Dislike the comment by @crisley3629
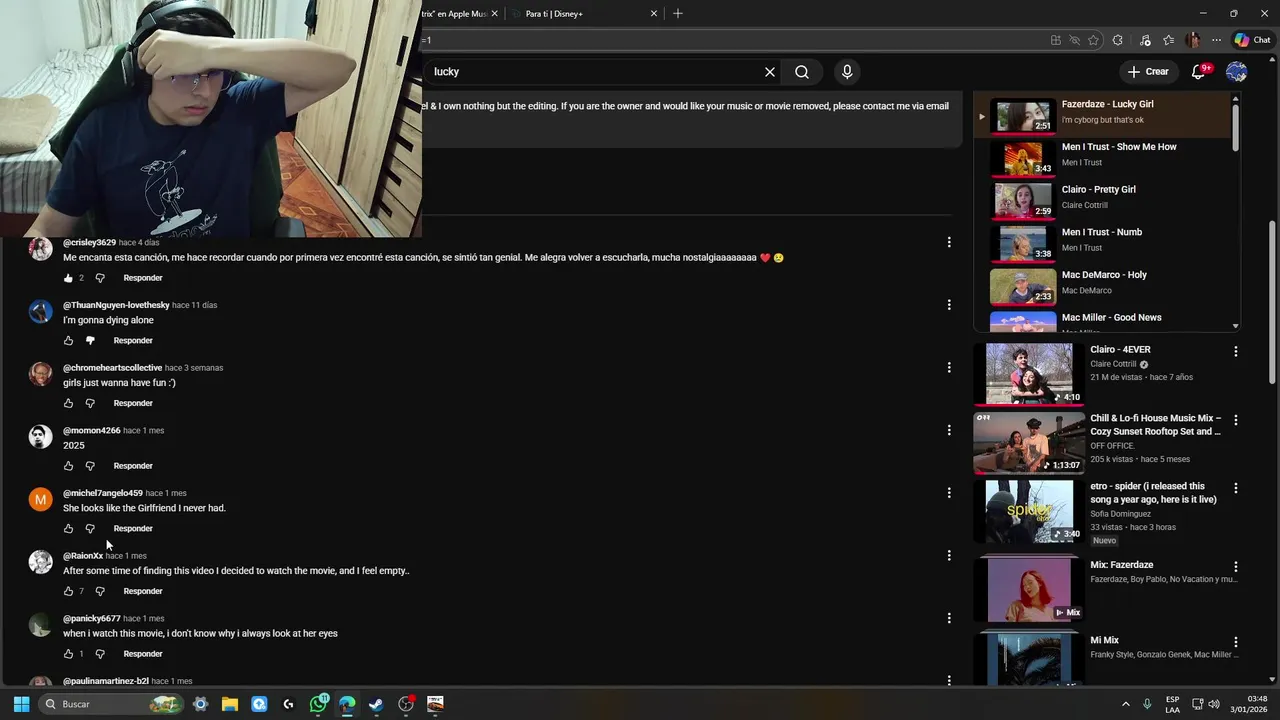Viewport: 1280px width, 720px height. tap(99, 278)
